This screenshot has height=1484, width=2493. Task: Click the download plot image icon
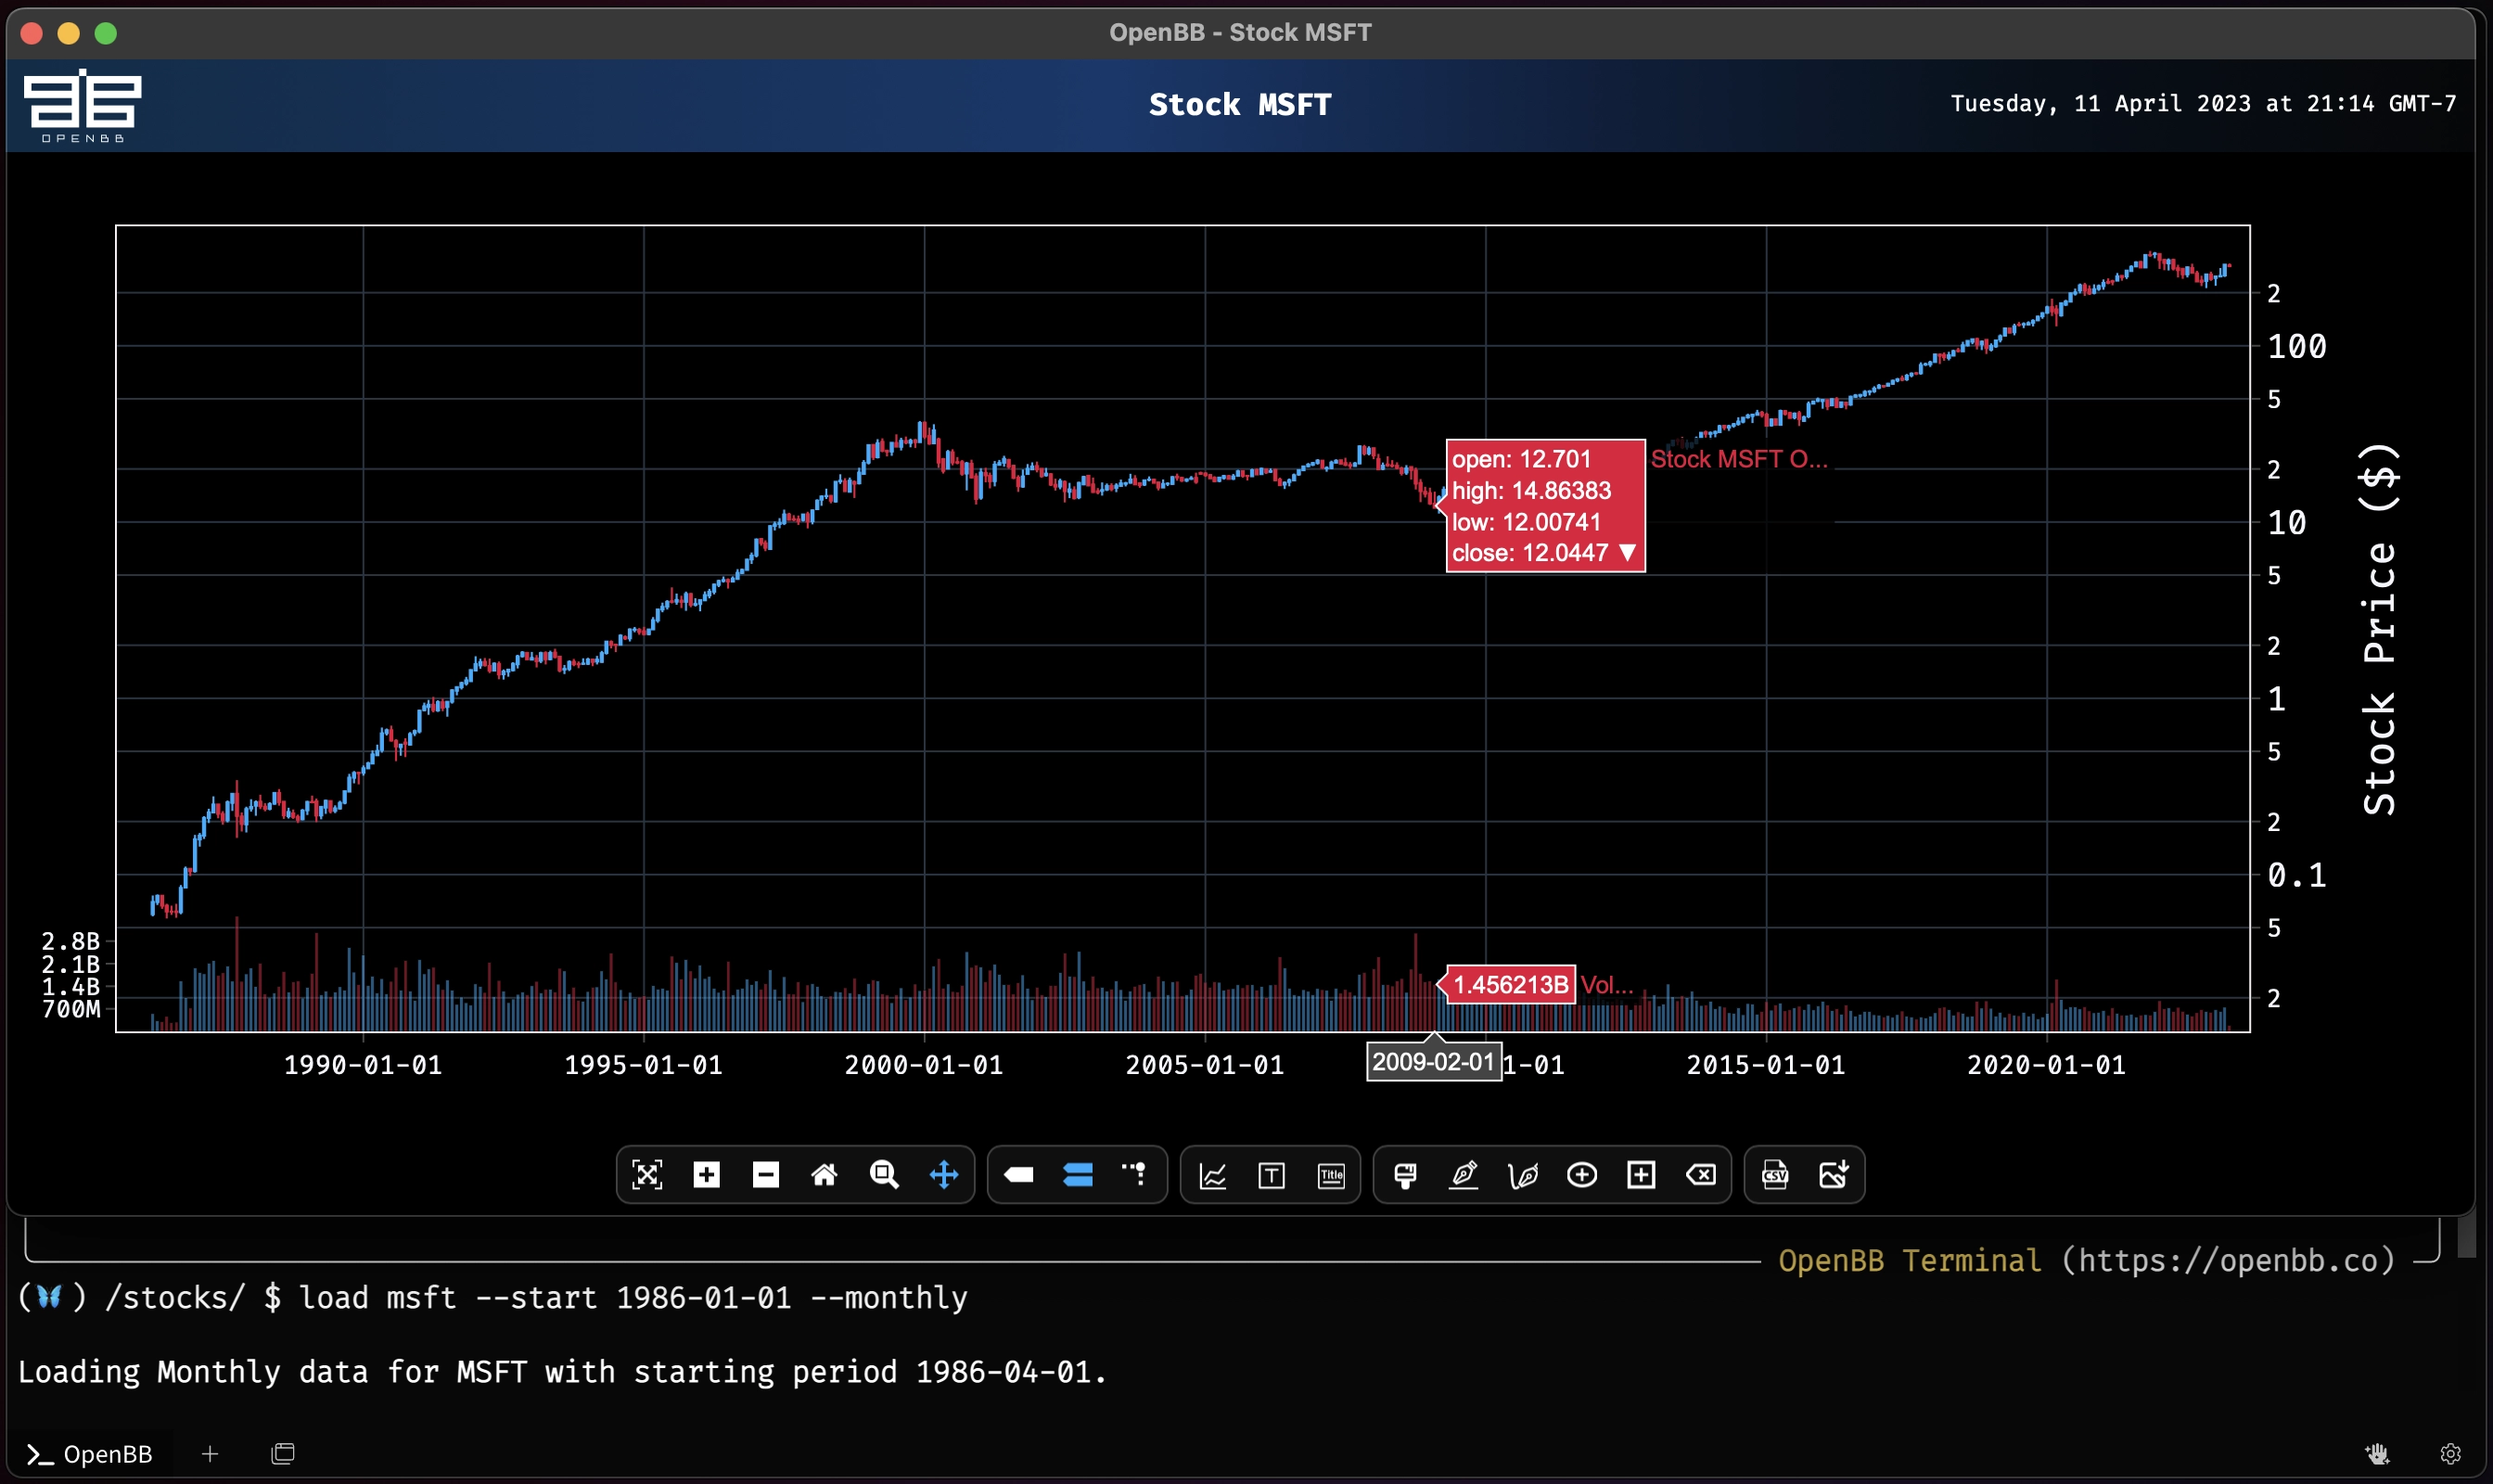pos(1834,1174)
